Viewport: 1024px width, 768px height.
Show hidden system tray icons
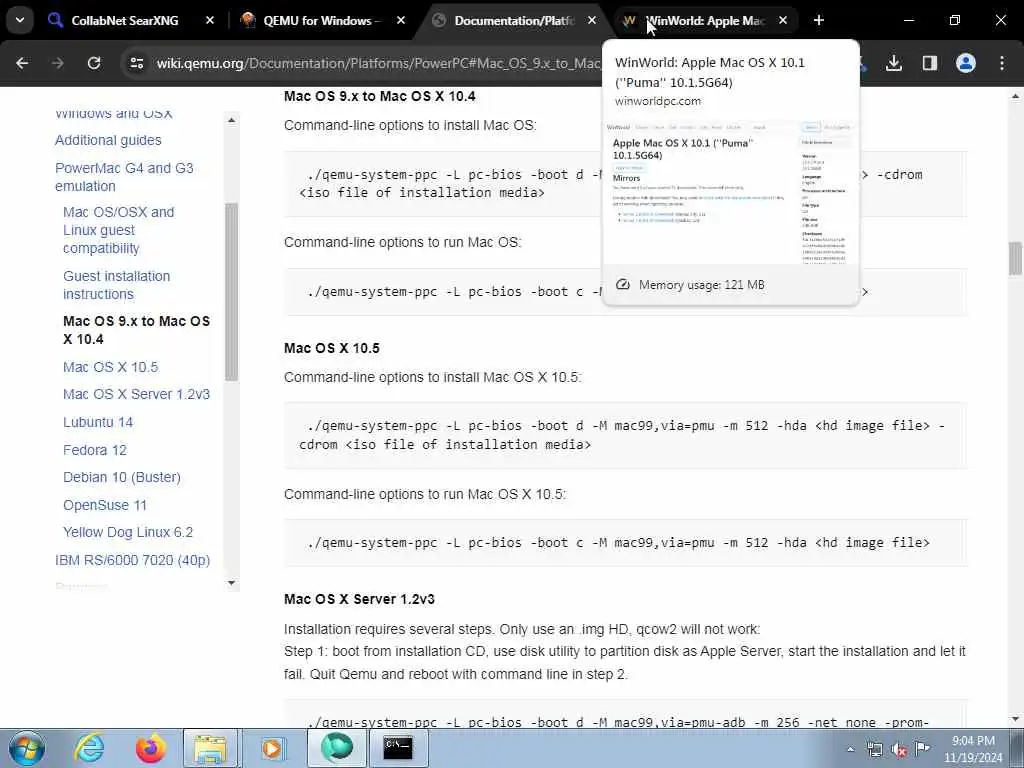click(850, 750)
